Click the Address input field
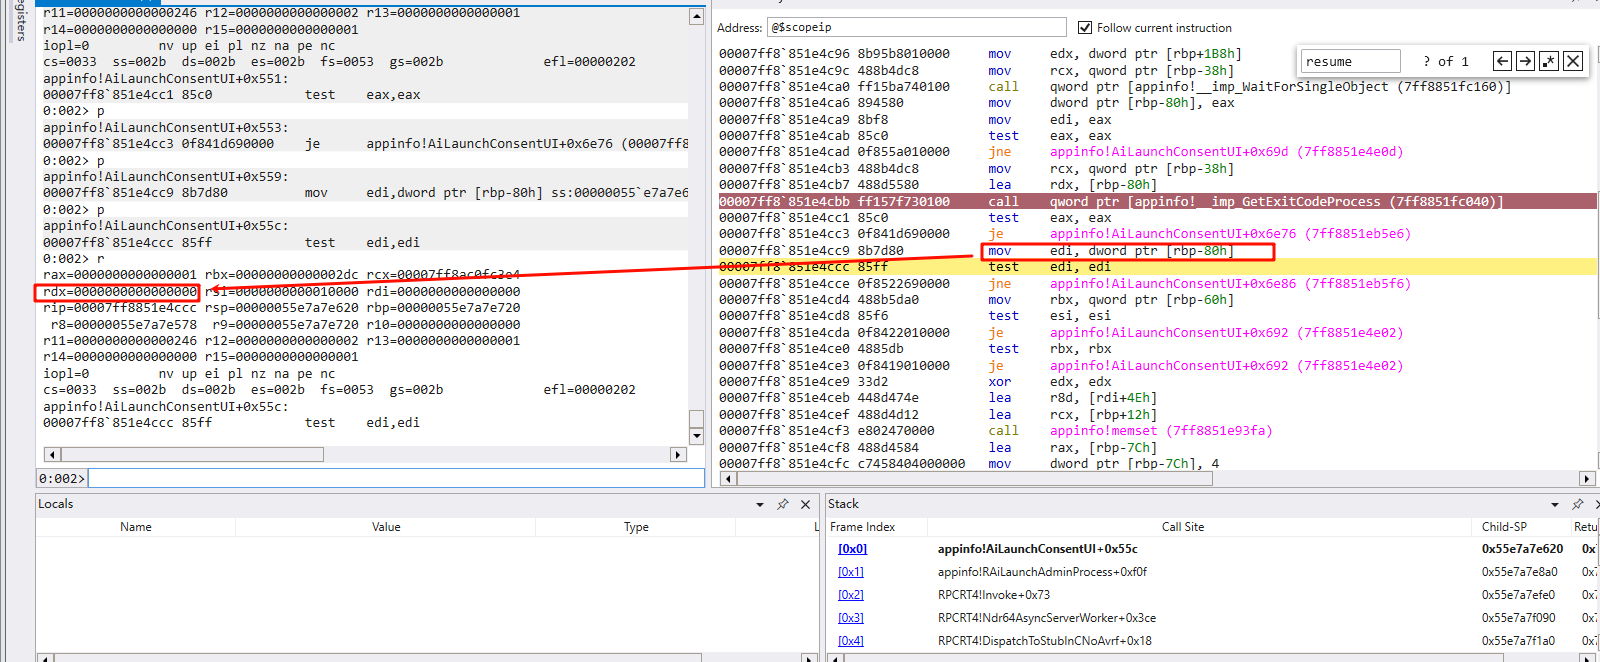This screenshot has width=1600, height=662. [x=916, y=27]
